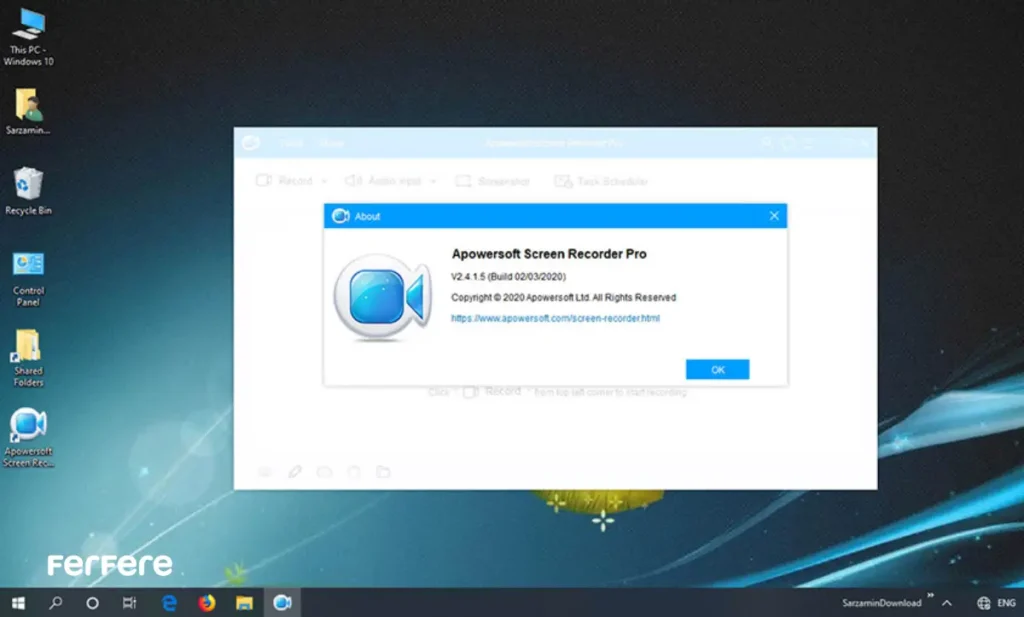Show hidden system tray icons
The image size is (1024, 617).
click(946, 603)
